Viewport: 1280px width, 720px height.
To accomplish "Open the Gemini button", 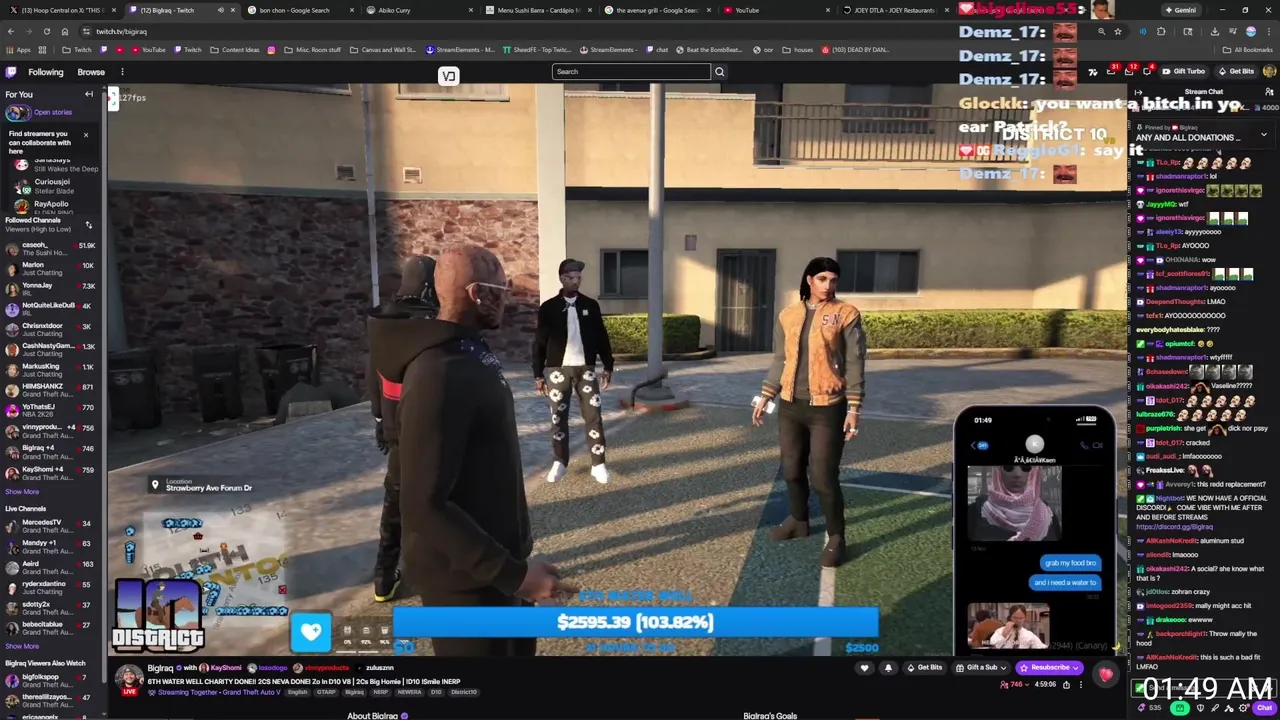I will pyautogui.click(x=1181, y=10).
